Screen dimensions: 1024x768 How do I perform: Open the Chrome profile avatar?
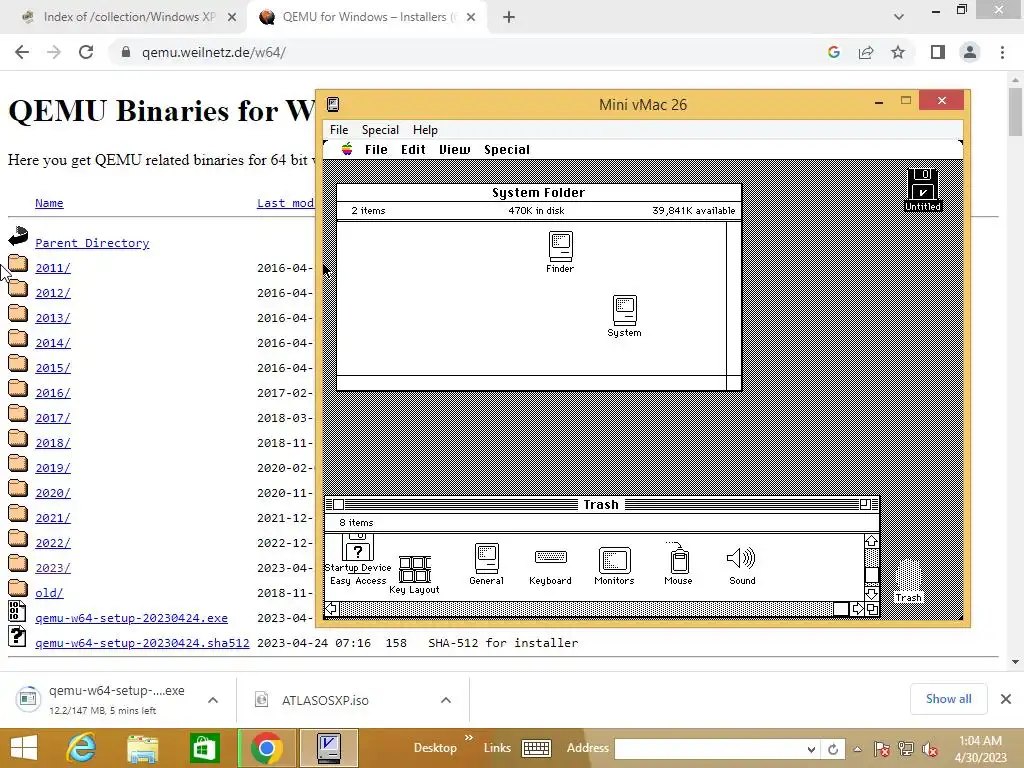[x=970, y=52]
